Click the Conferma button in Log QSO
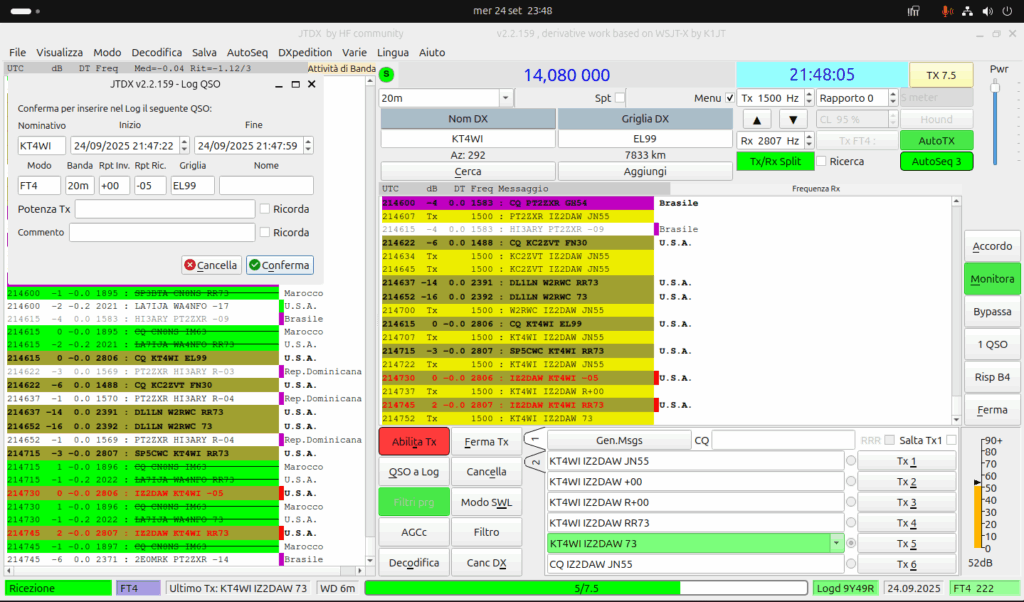The image size is (1024, 602). point(280,265)
